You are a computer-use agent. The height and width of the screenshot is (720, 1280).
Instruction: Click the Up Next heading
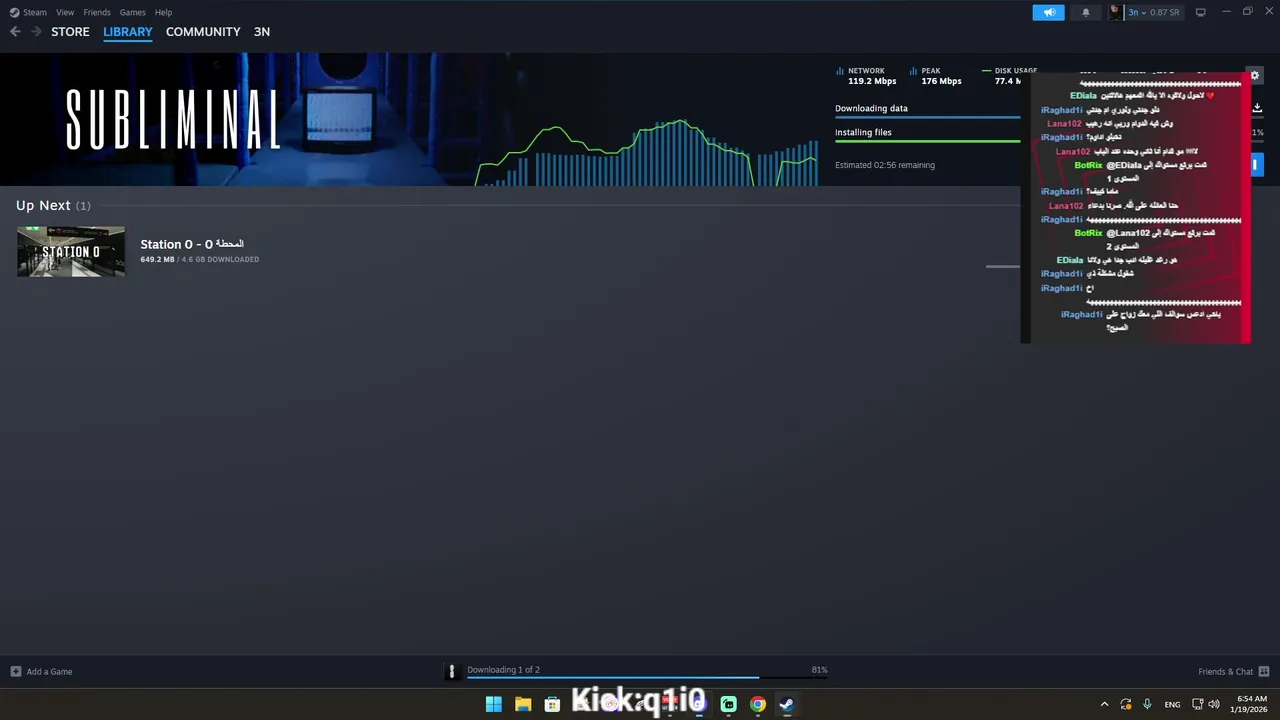43,205
